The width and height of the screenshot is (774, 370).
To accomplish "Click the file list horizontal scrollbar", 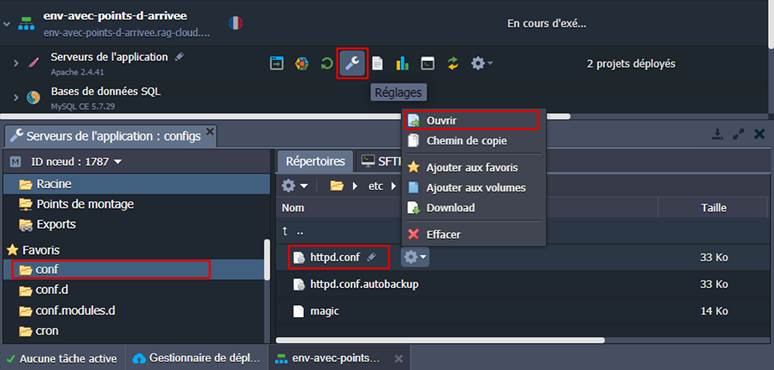I will click(440, 340).
